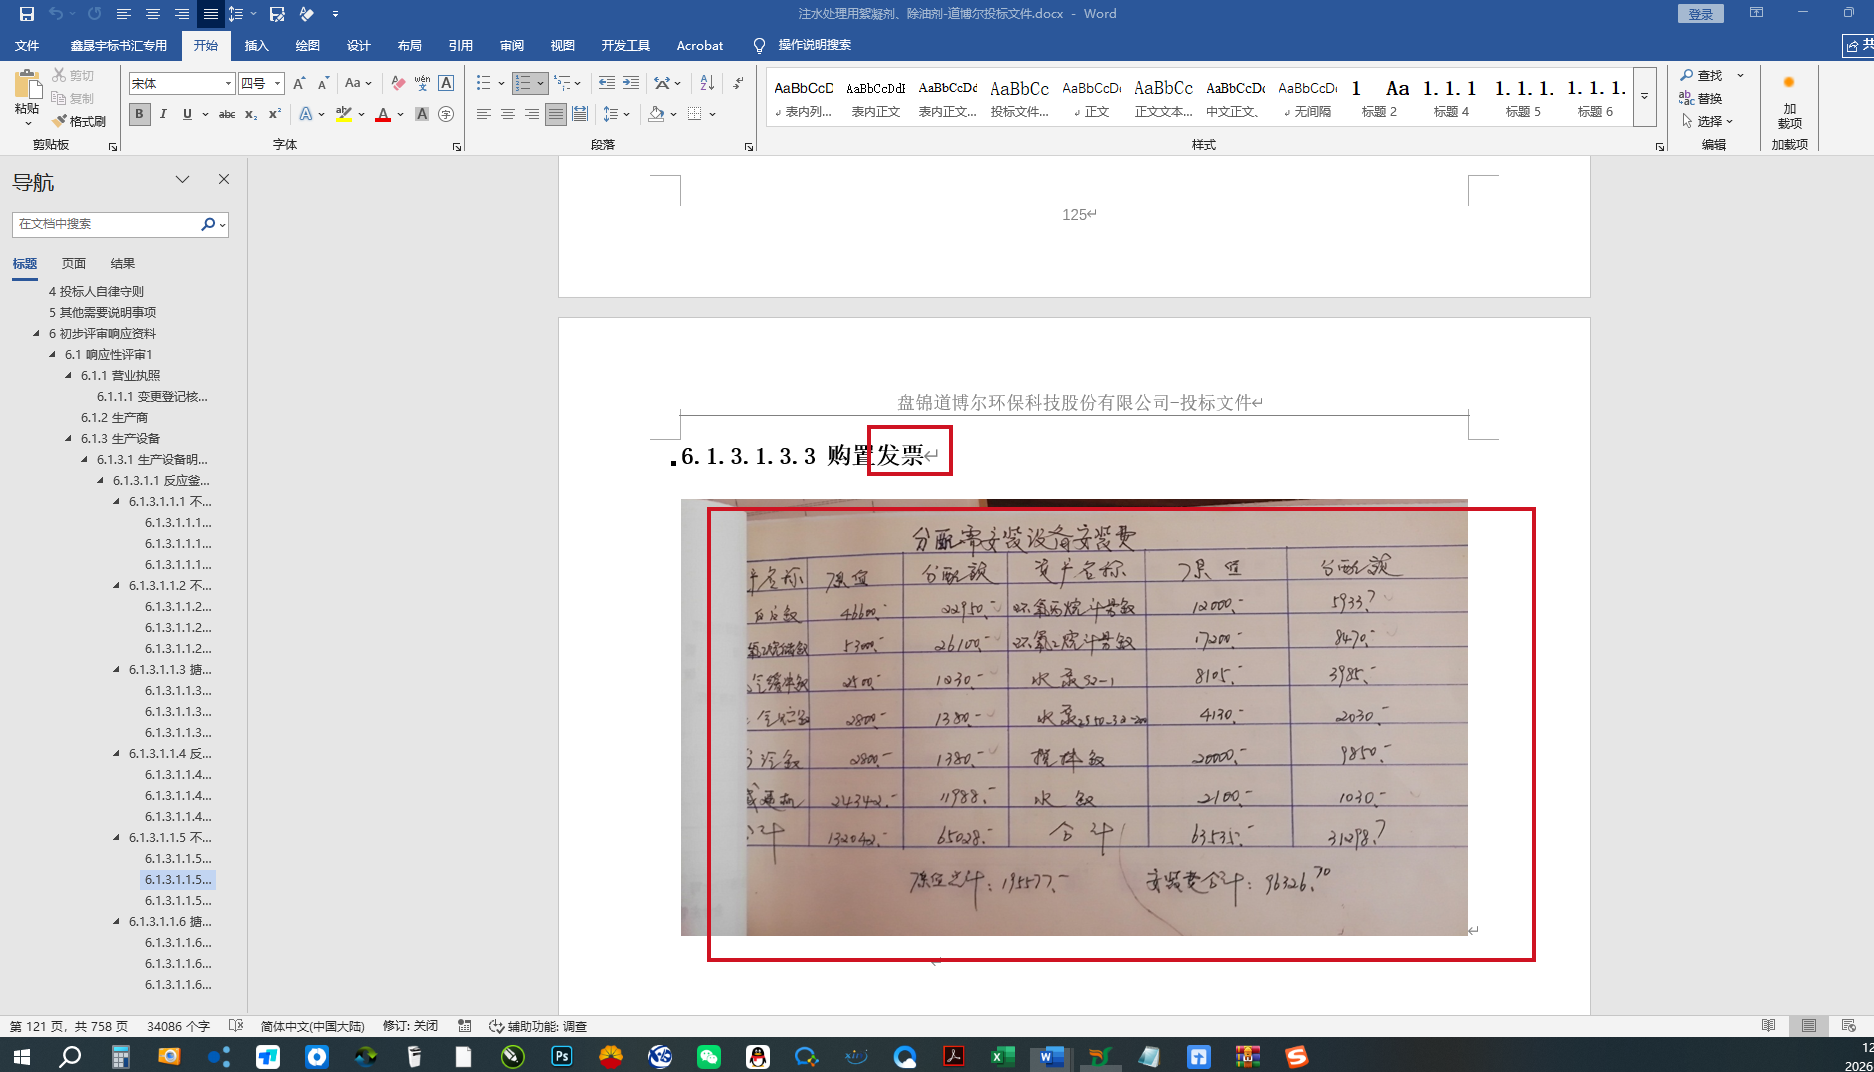1874x1072 pixels.
Task: Open the 布局 ribbon tab
Action: click(x=410, y=45)
